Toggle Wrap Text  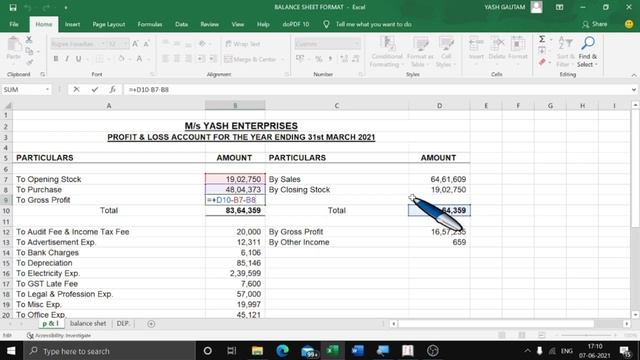click(242, 44)
